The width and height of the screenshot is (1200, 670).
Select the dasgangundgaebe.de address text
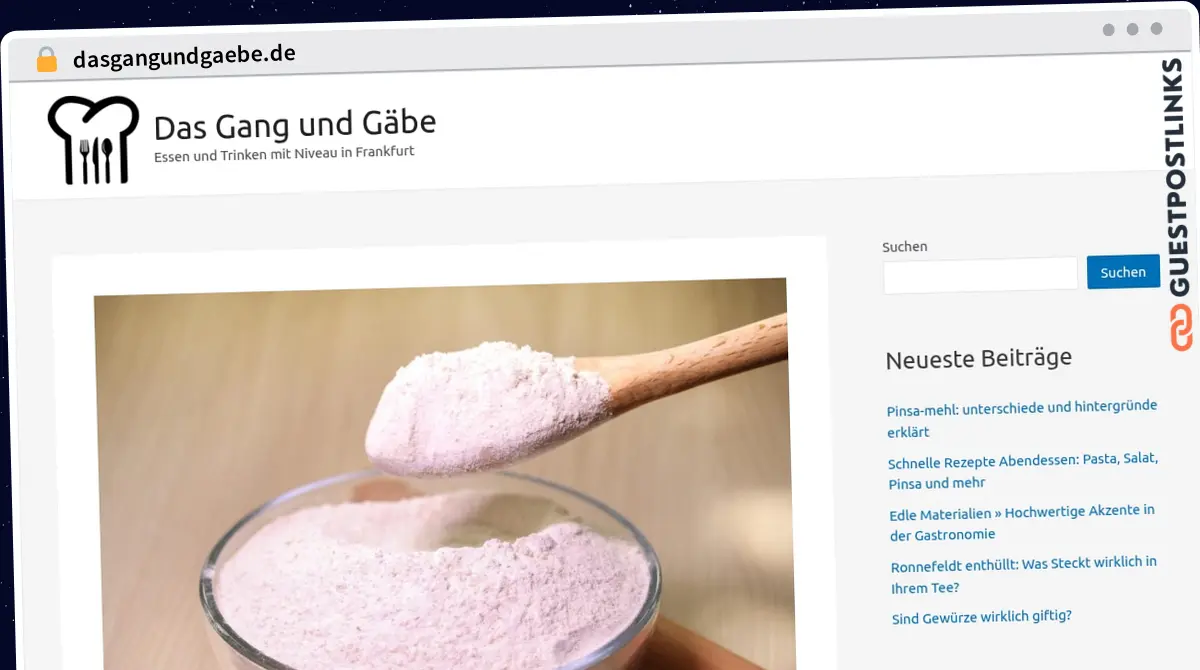[x=184, y=56]
